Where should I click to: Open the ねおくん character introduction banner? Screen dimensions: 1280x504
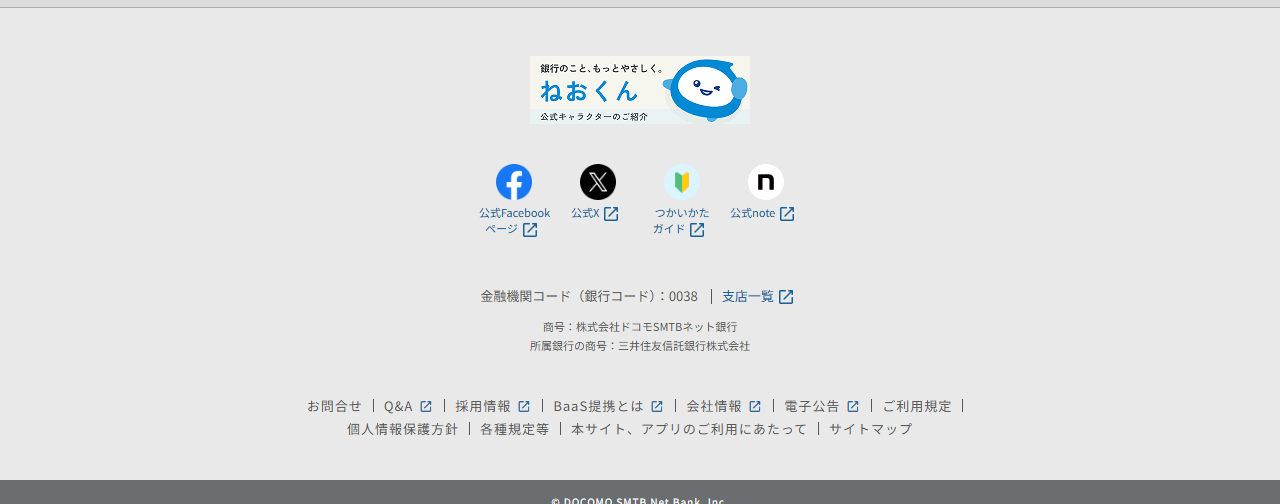[x=640, y=90]
